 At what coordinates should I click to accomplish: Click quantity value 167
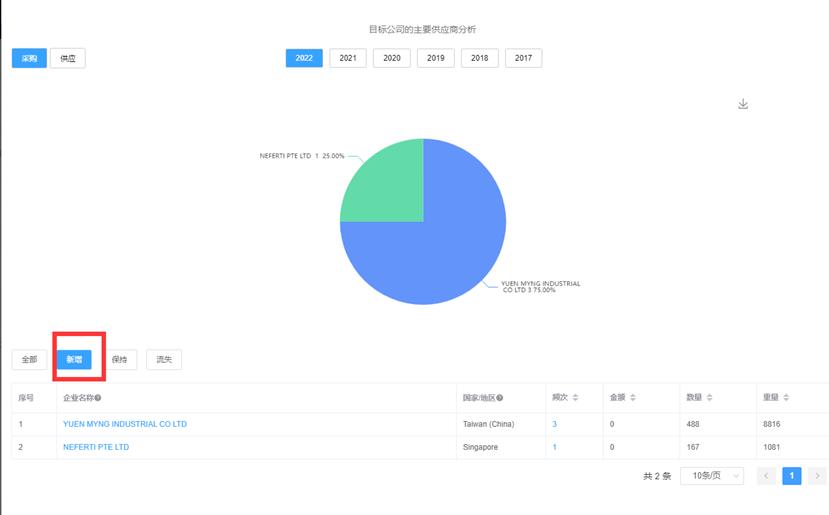click(693, 447)
